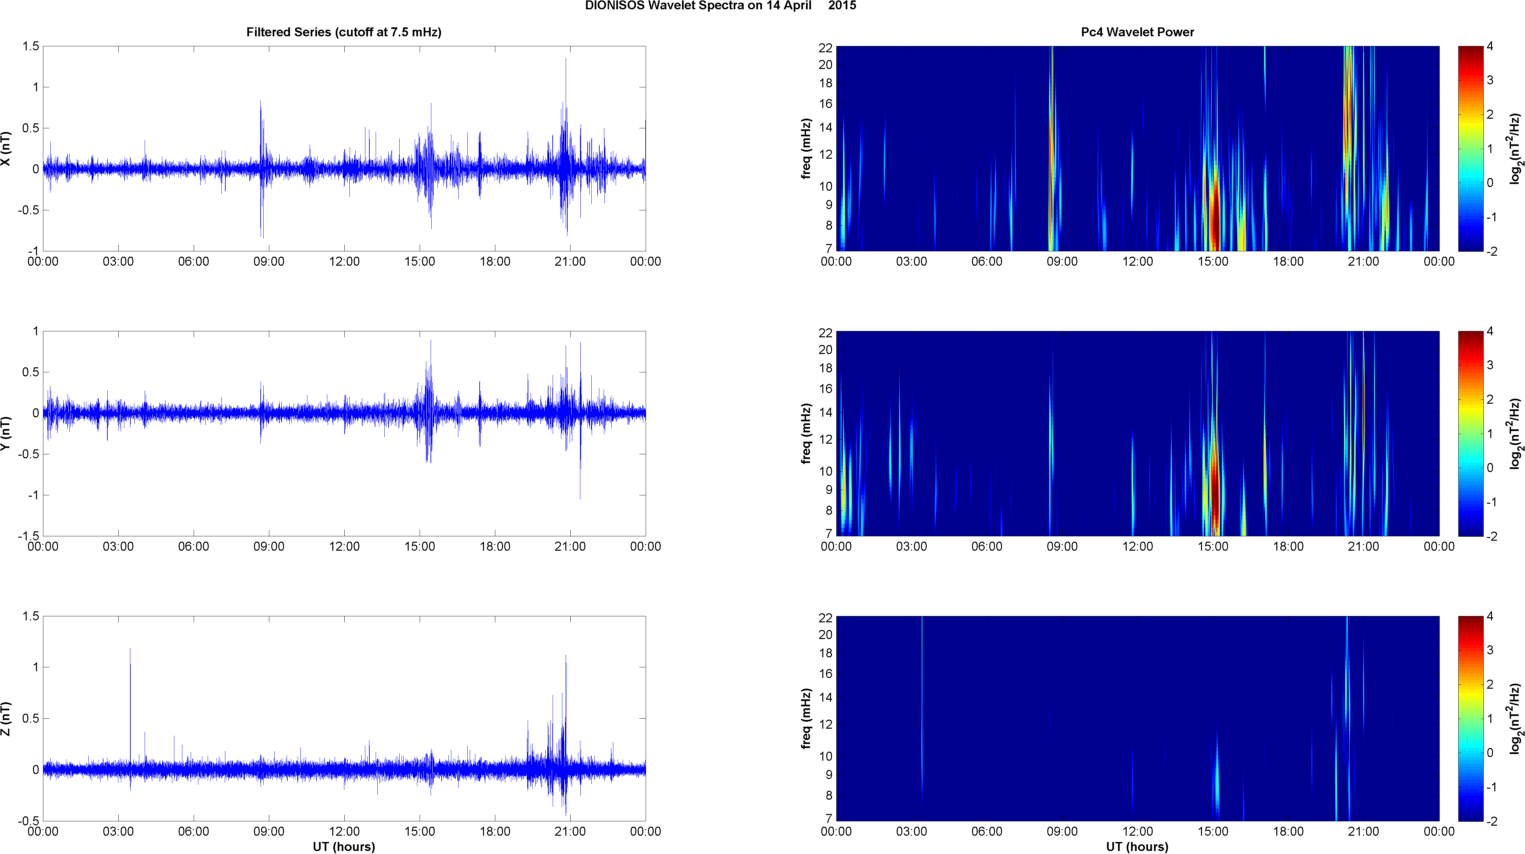Click the colorbar of the top wavelet plot
This screenshot has height=854, width=1525.
click(1471, 148)
